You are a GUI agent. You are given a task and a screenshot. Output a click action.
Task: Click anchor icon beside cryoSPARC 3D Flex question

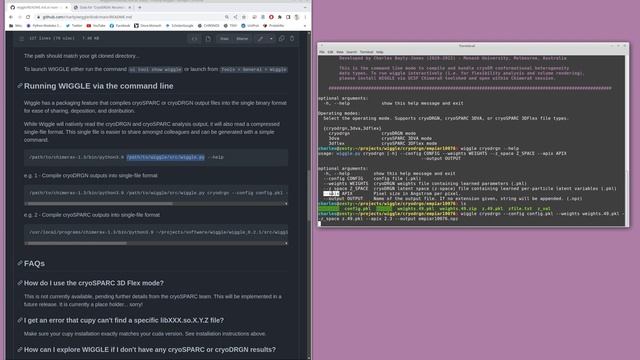(20, 283)
